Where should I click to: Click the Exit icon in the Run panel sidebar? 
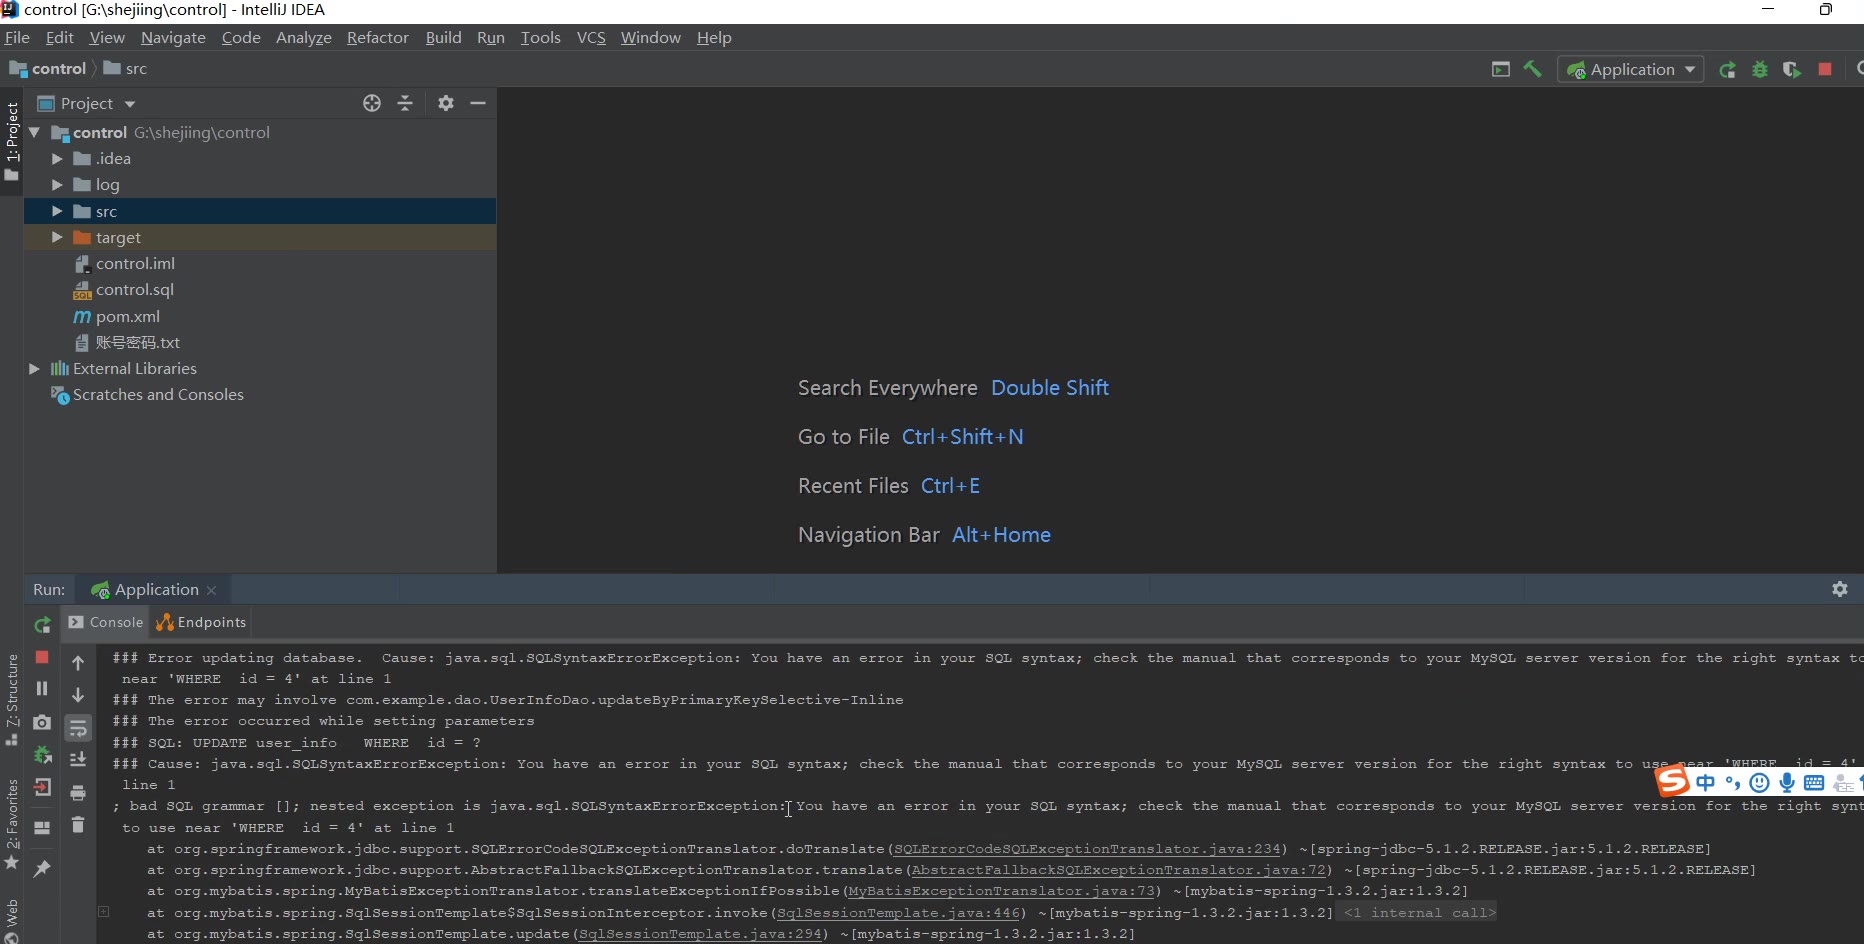(42, 788)
